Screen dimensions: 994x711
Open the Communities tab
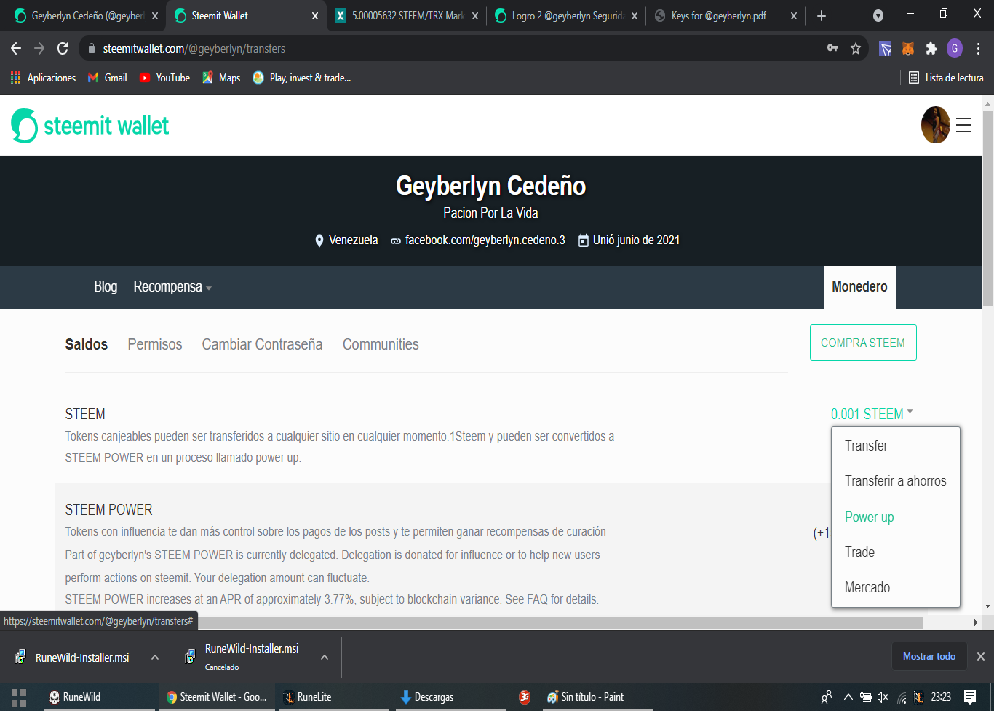380,345
